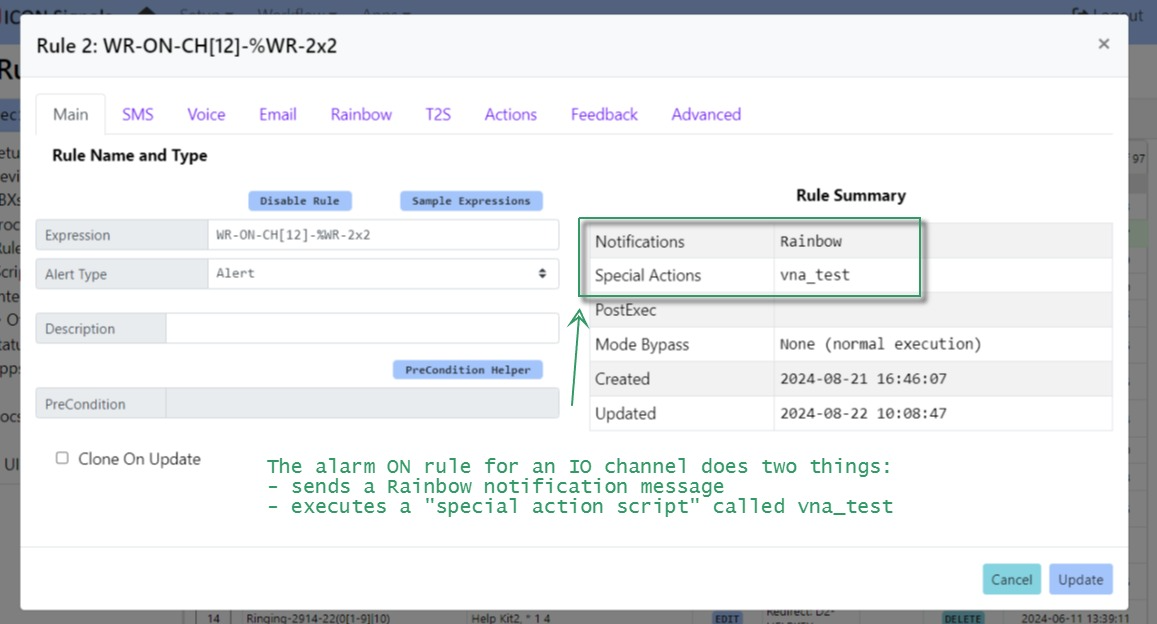The width and height of the screenshot is (1157, 624).
Task: Switch to the Actions tab
Action: pos(510,115)
